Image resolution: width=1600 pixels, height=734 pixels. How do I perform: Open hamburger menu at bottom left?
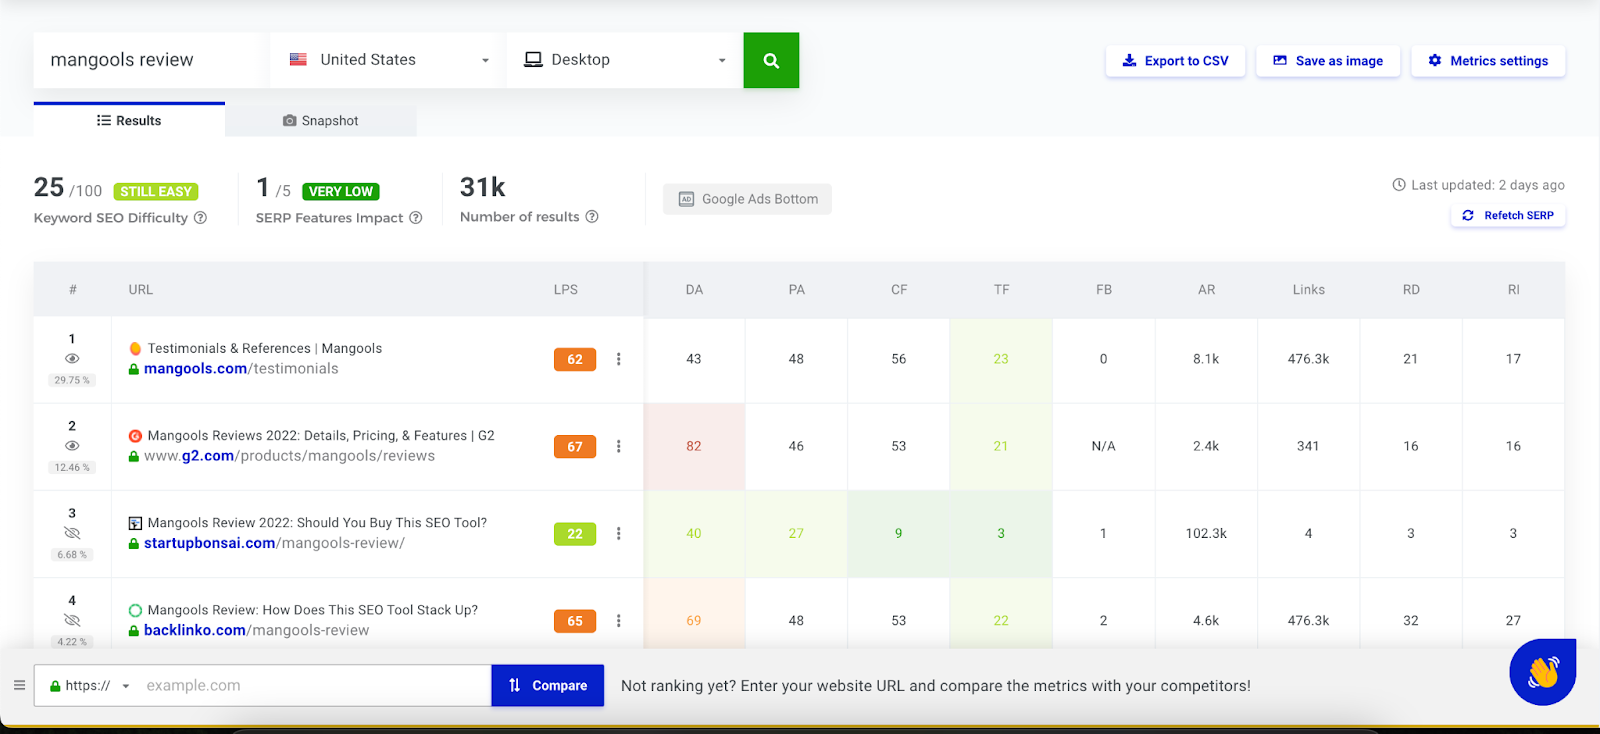19,685
